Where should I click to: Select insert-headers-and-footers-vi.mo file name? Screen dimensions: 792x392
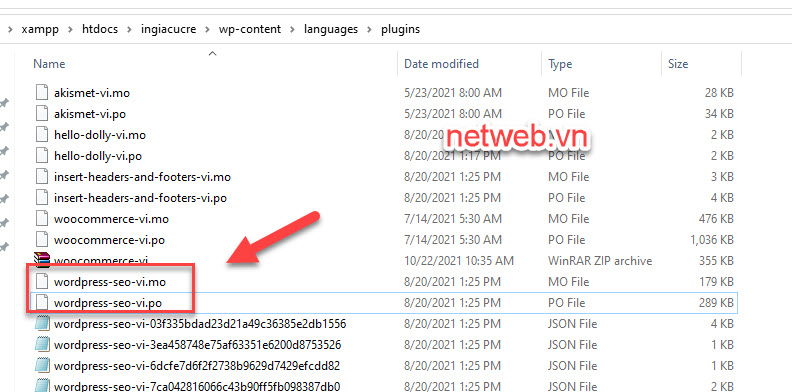[142, 177]
